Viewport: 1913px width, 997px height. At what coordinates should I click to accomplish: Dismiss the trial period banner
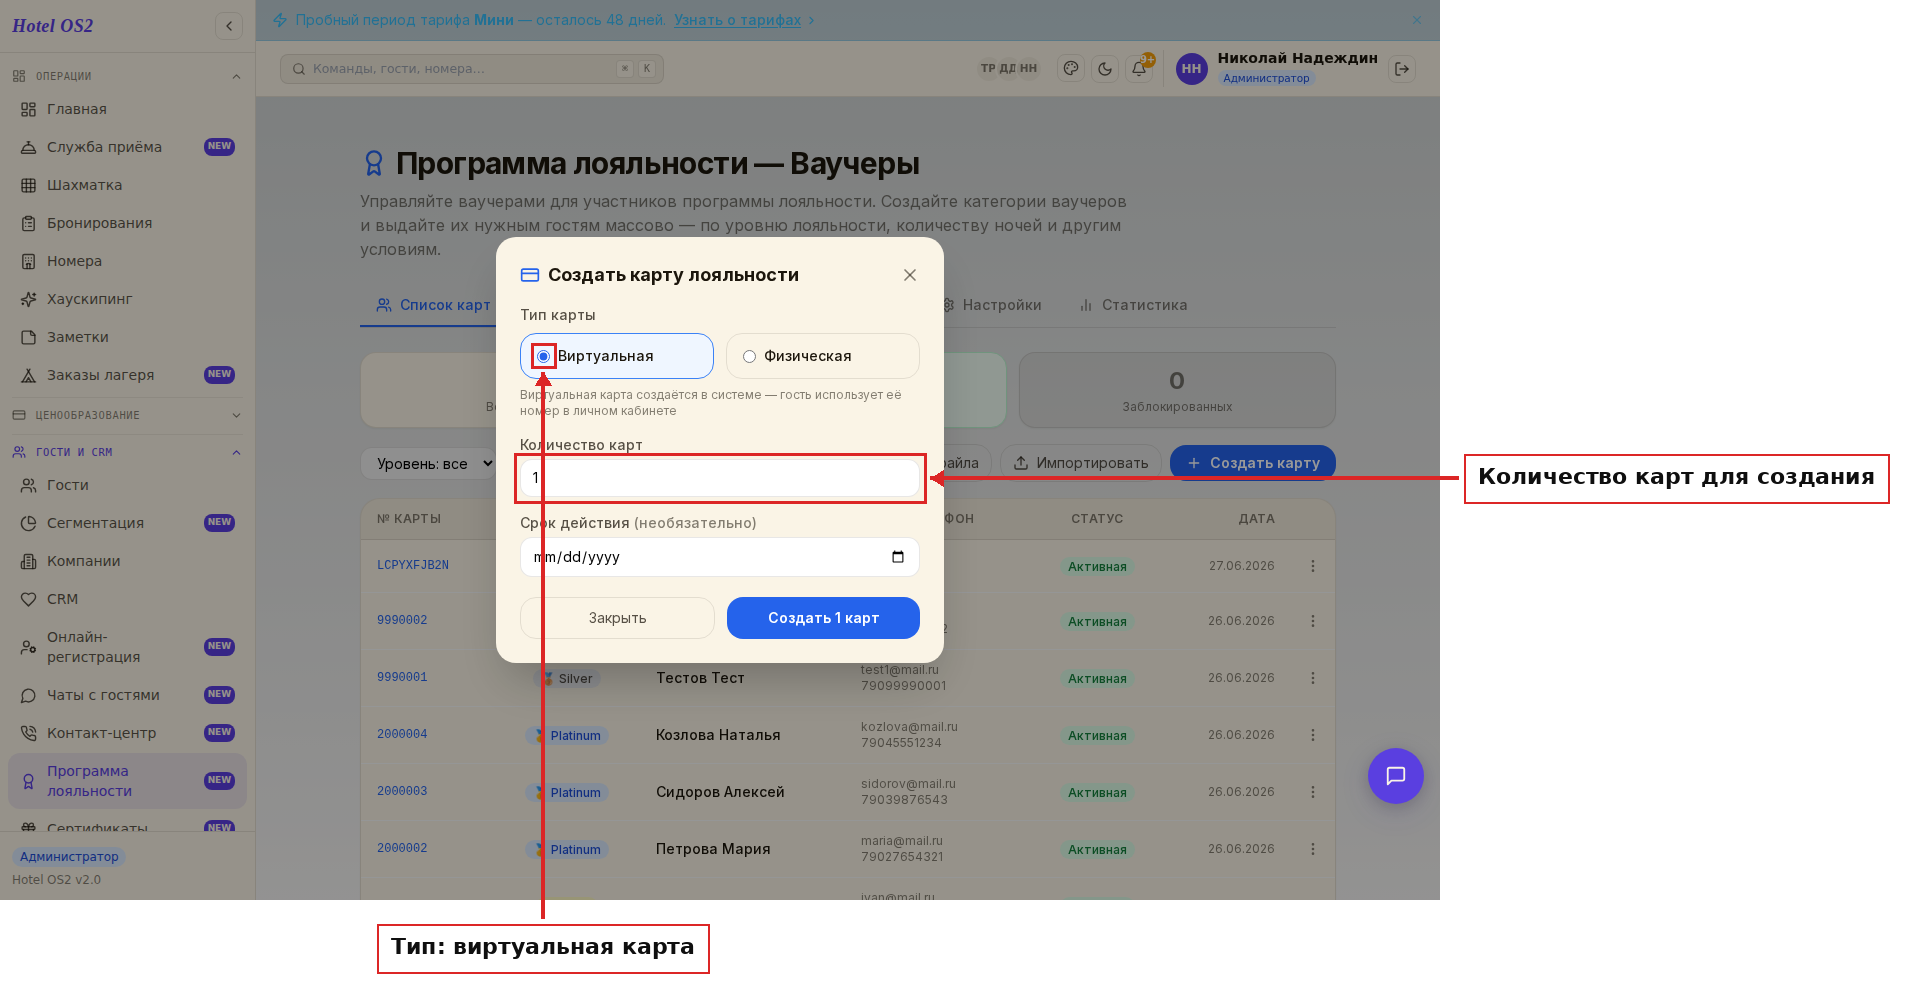1417,20
